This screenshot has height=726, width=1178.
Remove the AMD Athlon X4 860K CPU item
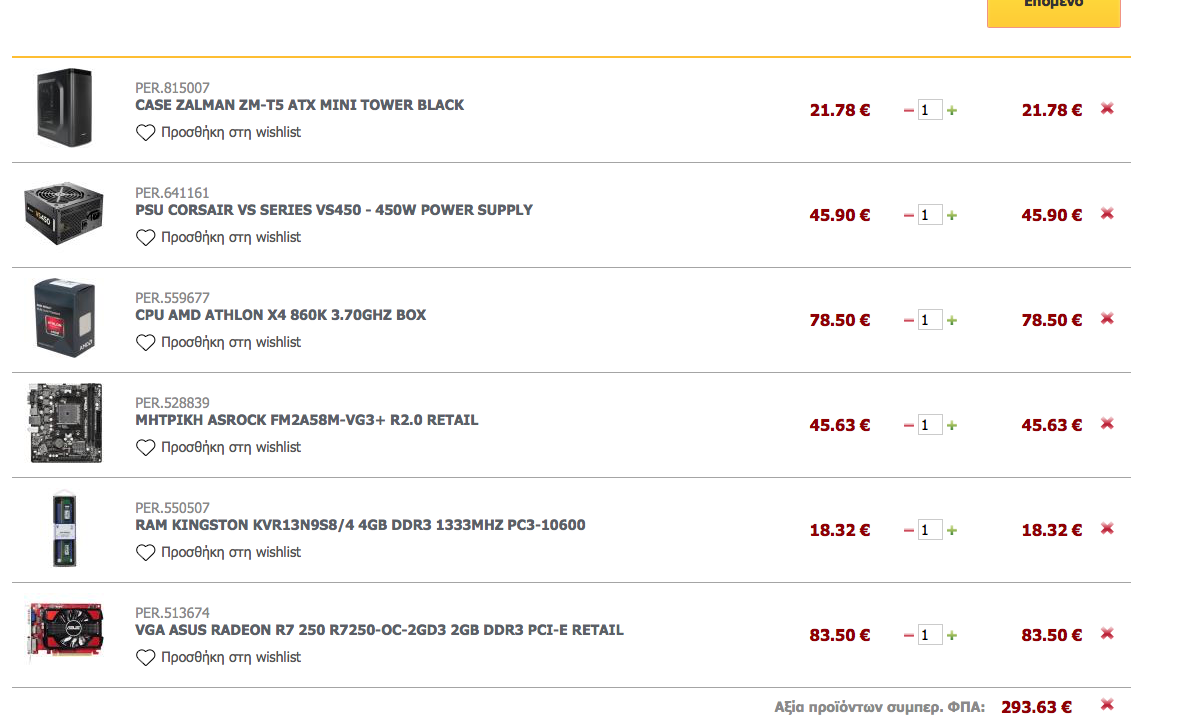1107,319
